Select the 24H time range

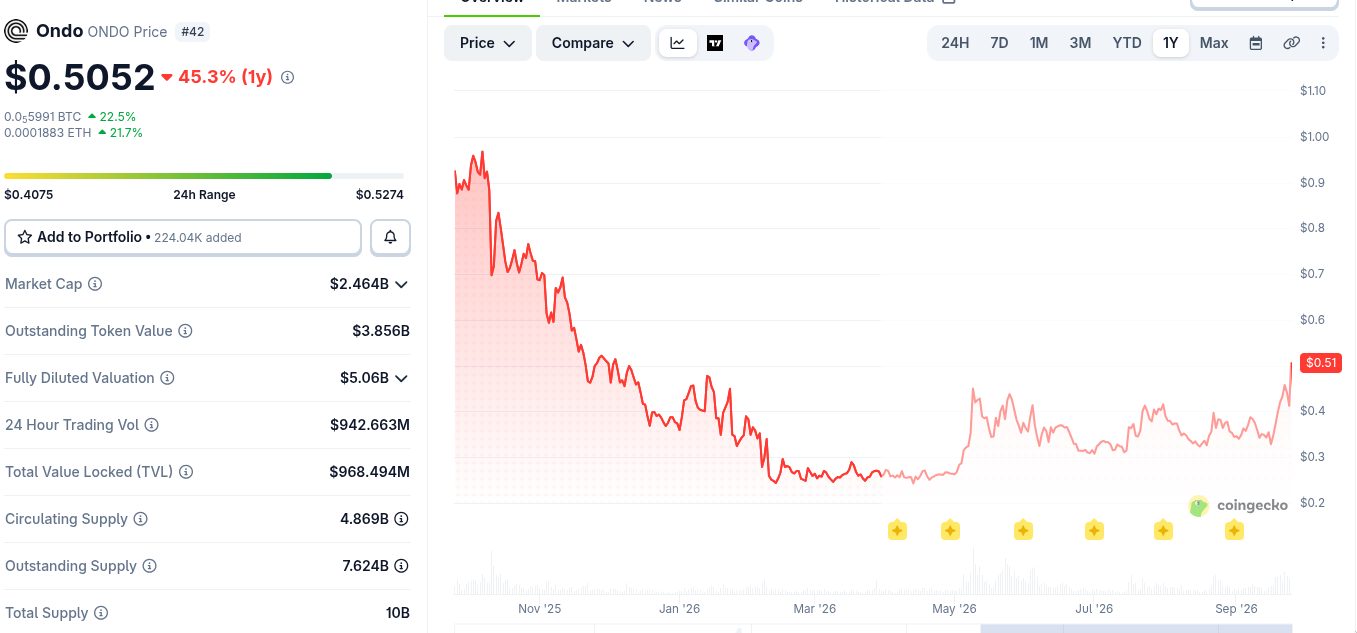coord(955,43)
